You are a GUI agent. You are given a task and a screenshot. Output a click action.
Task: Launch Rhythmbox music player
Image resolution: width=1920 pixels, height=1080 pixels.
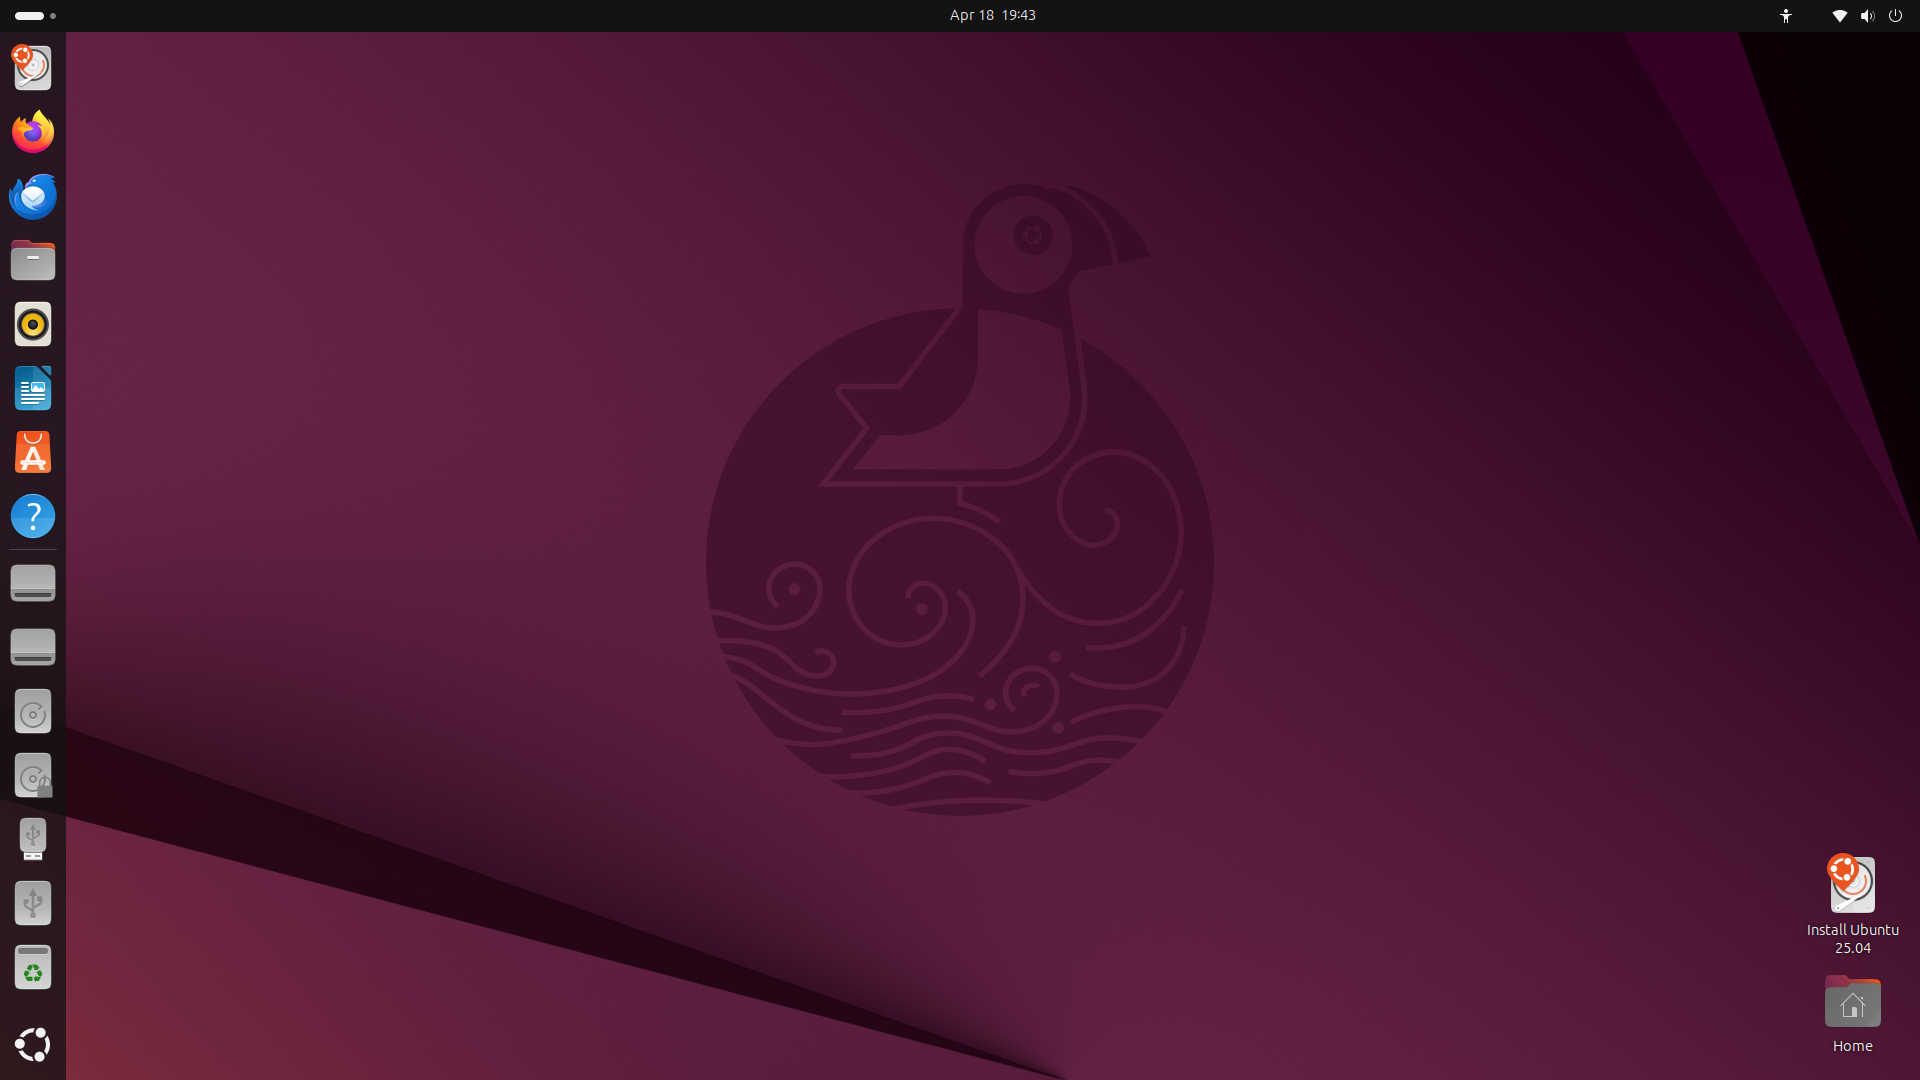(33, 324)
